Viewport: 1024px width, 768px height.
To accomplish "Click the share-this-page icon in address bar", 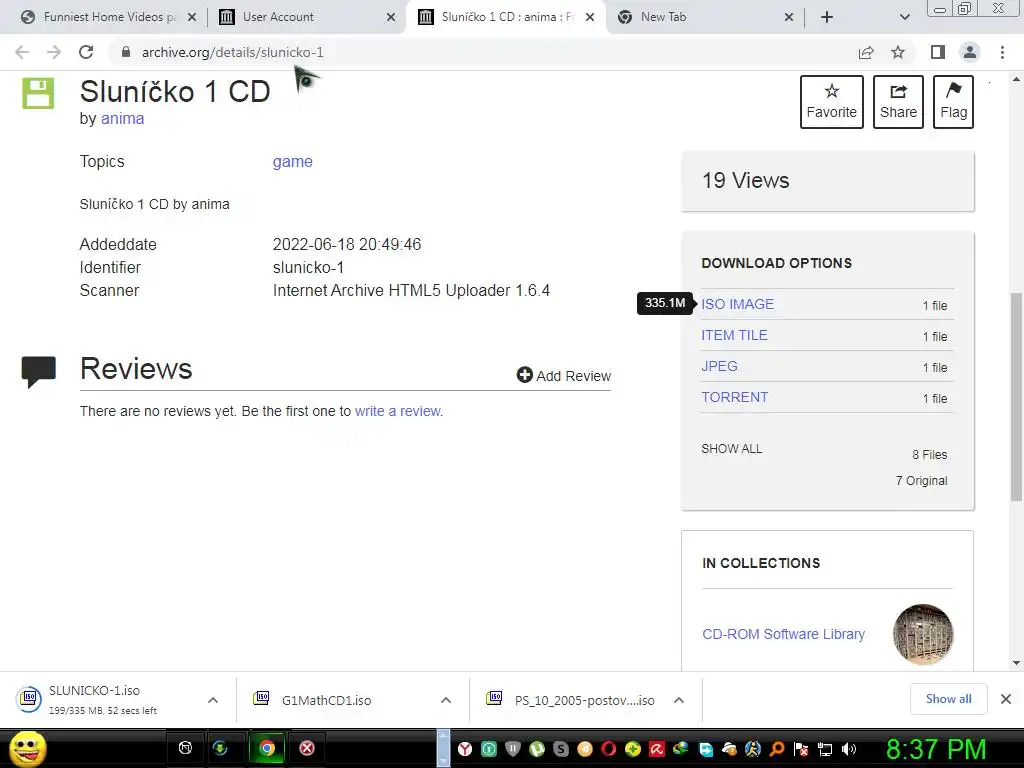I will click(866, 52).
